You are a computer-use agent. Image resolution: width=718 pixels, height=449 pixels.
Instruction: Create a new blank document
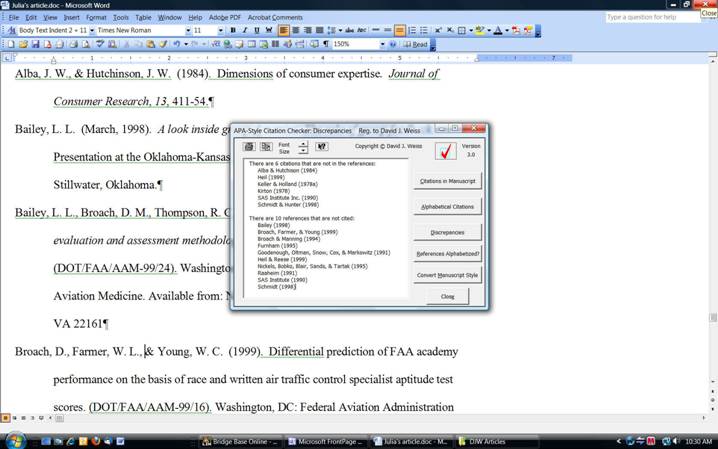[11, 44]
